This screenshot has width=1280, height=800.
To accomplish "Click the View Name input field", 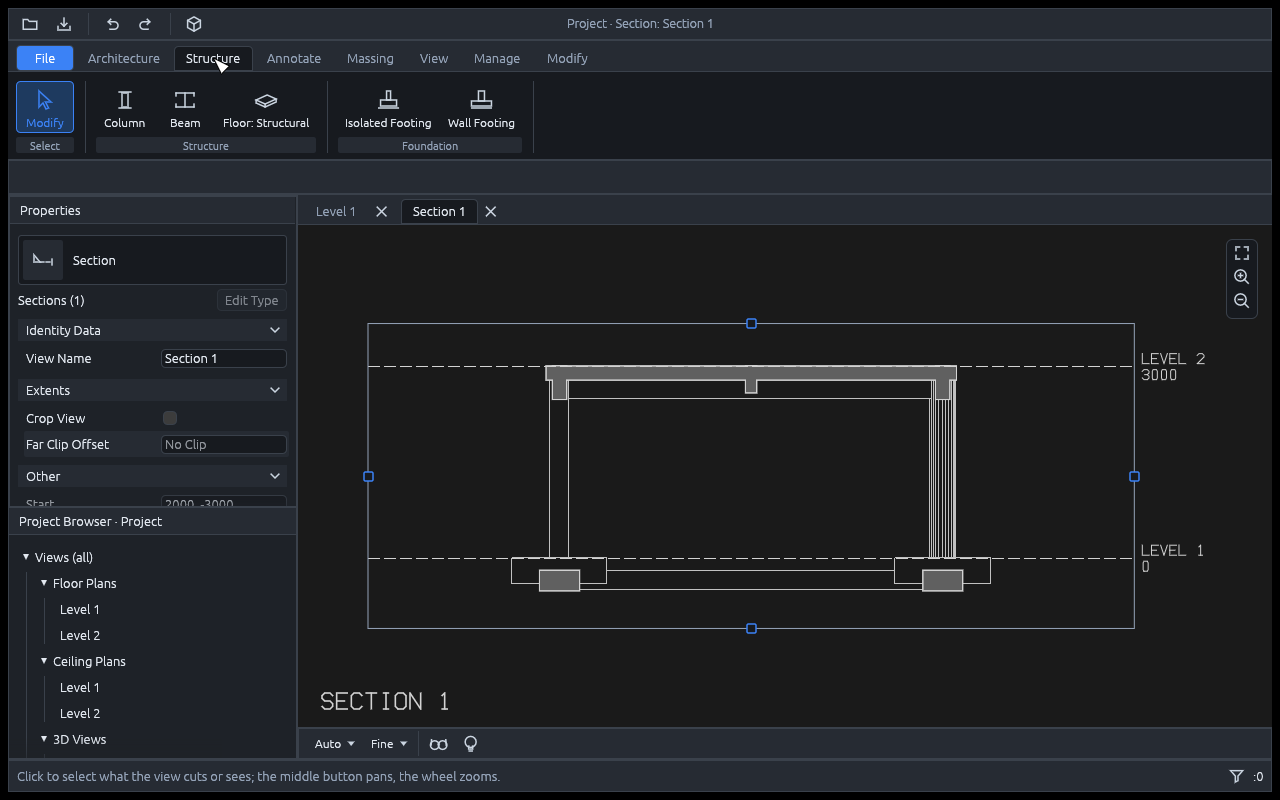I will tap(224, 358).
